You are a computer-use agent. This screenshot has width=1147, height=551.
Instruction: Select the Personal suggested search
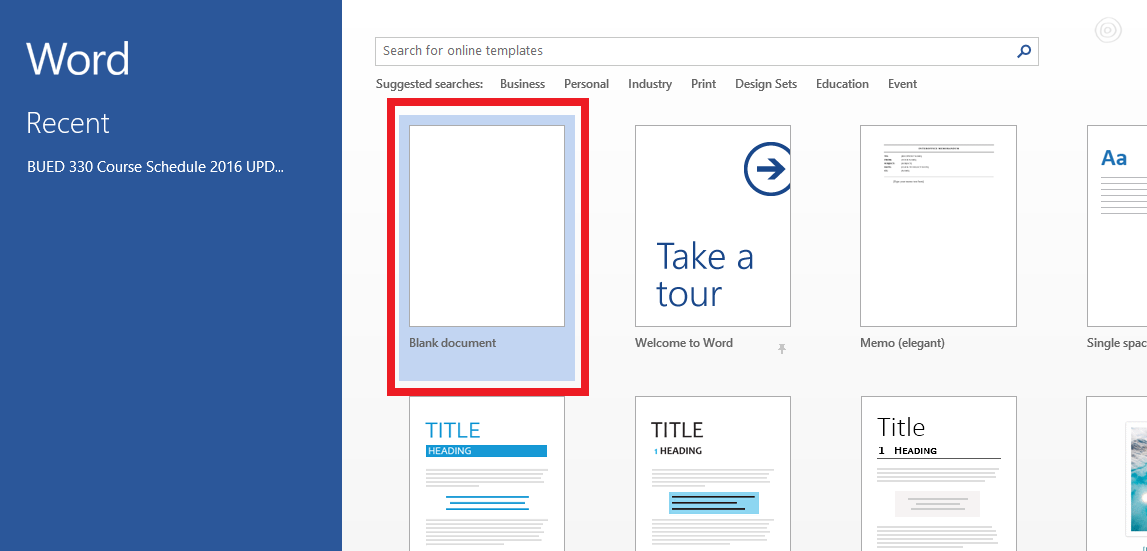point(586,84)
